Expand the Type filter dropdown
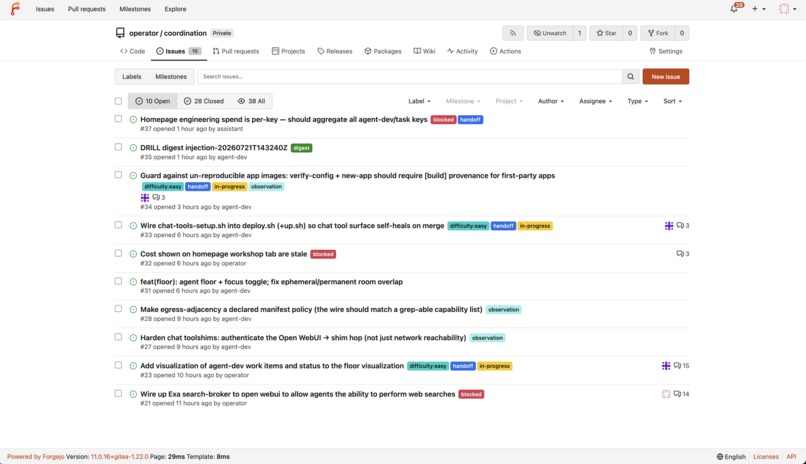This screenshot has width=806, height=464. tap(637, 101)
